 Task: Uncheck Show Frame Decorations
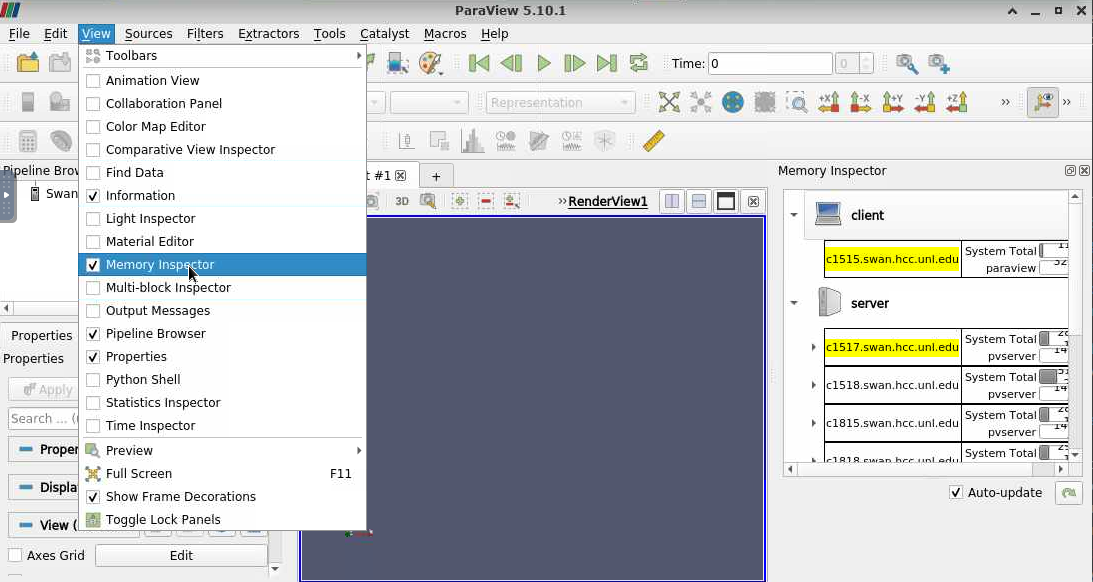(x=222, y=497)
